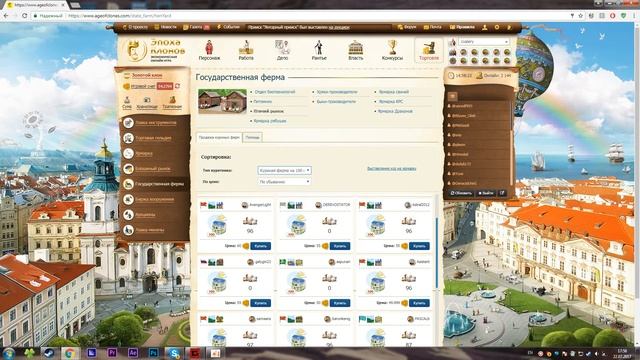The image size is (640, 360).
Task: Open the Рантье section
Action: [x=319, y=50]
